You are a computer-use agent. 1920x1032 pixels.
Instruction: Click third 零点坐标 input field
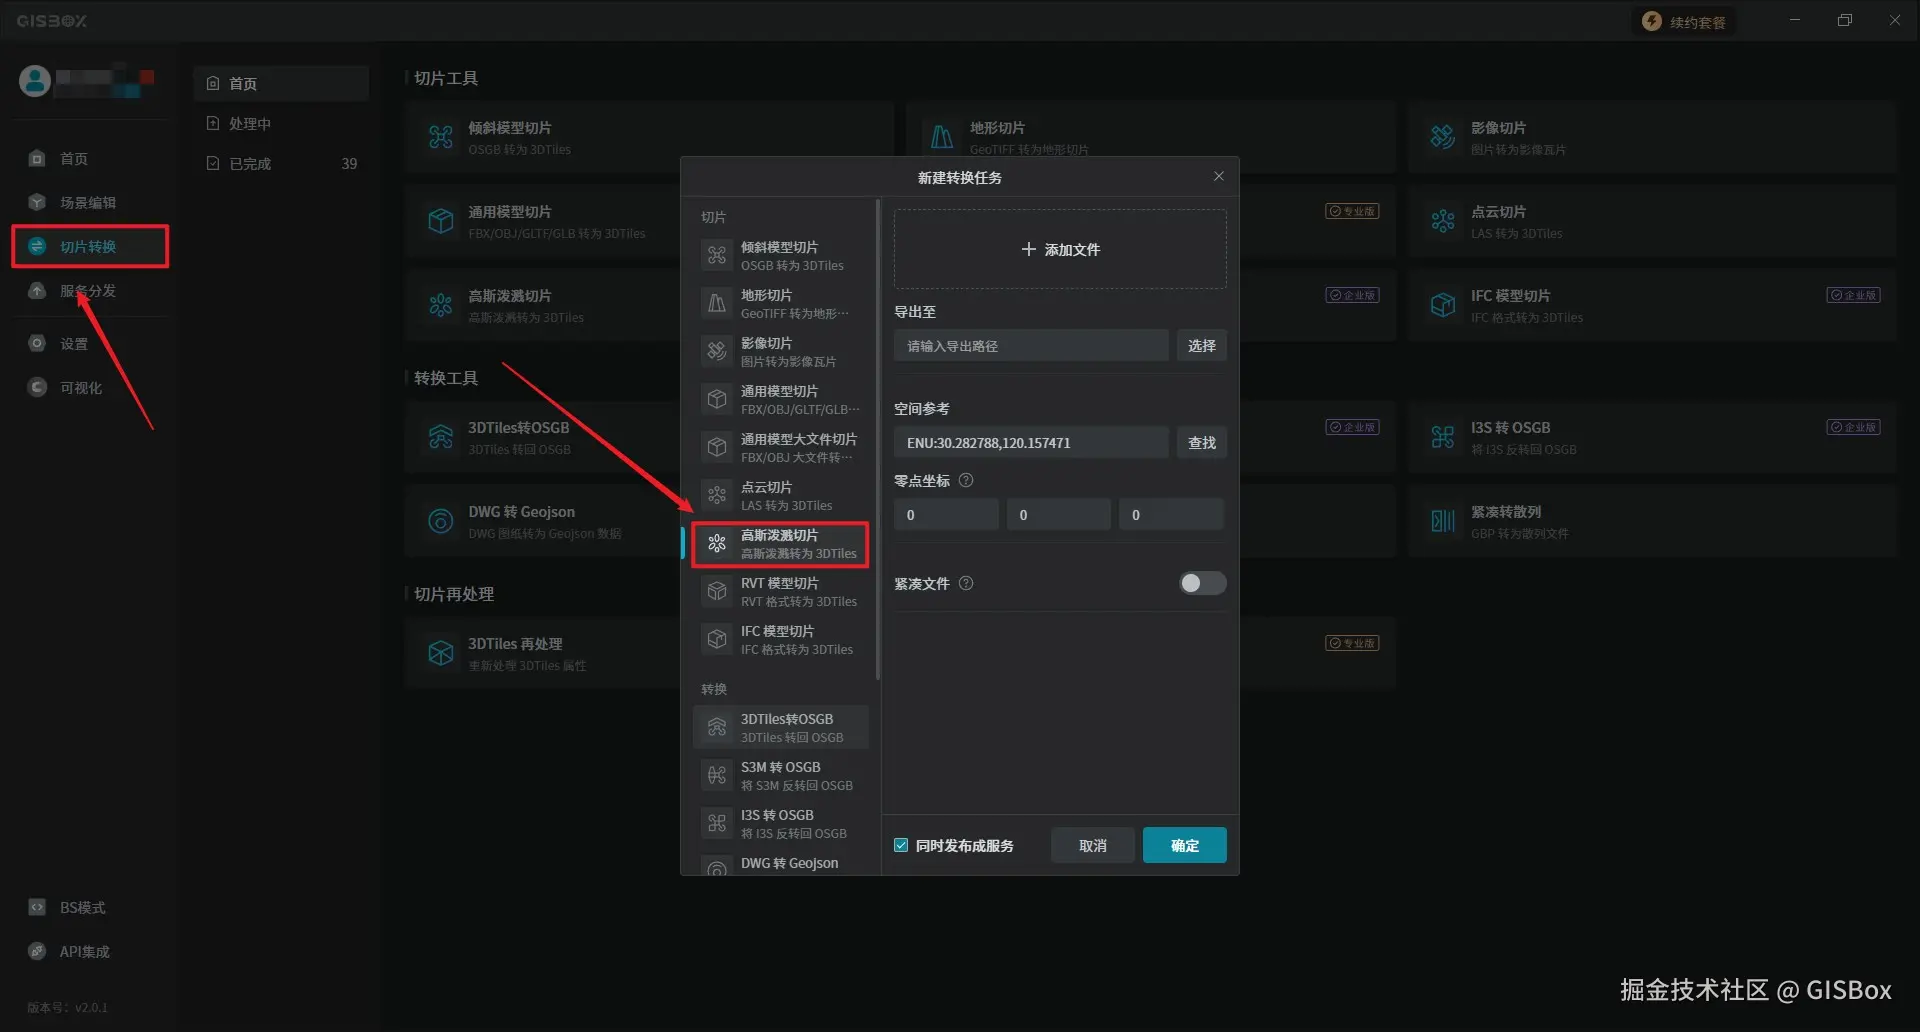point(1171,515)
